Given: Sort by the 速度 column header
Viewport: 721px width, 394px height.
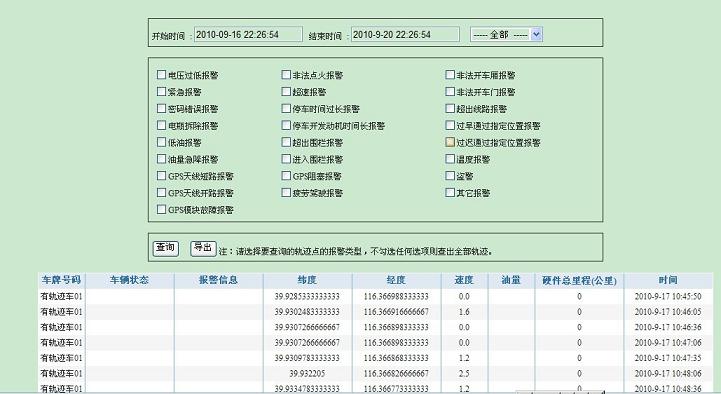Looking at the screenshot, I should (x=464, y=280).
